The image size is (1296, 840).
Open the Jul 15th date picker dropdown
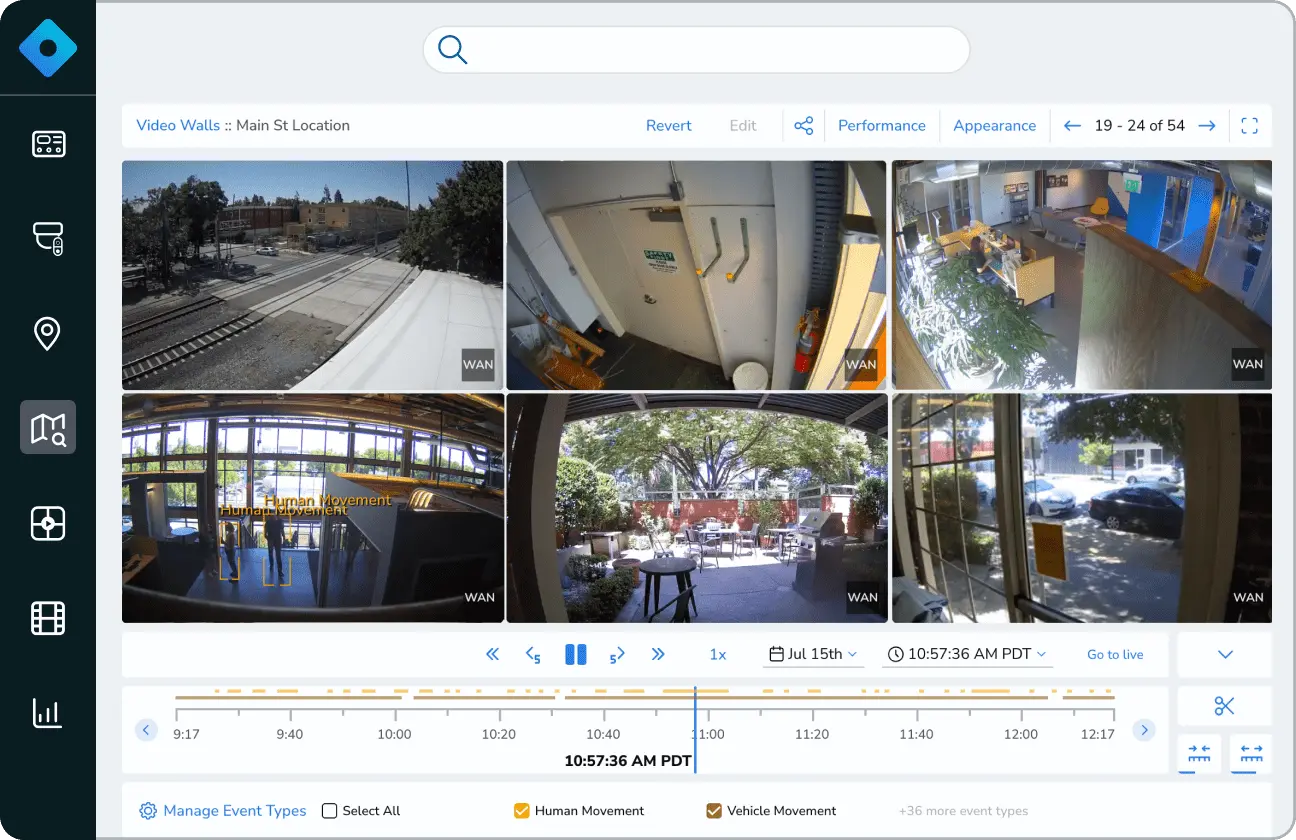pos(813,654)
